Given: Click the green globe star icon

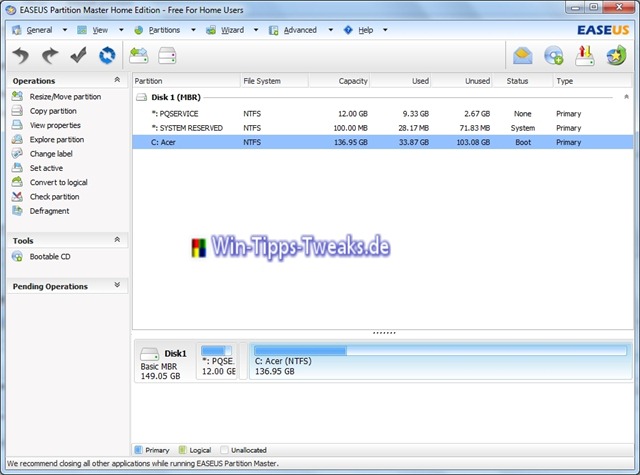Looking at the screenshot, I should 616,55.
